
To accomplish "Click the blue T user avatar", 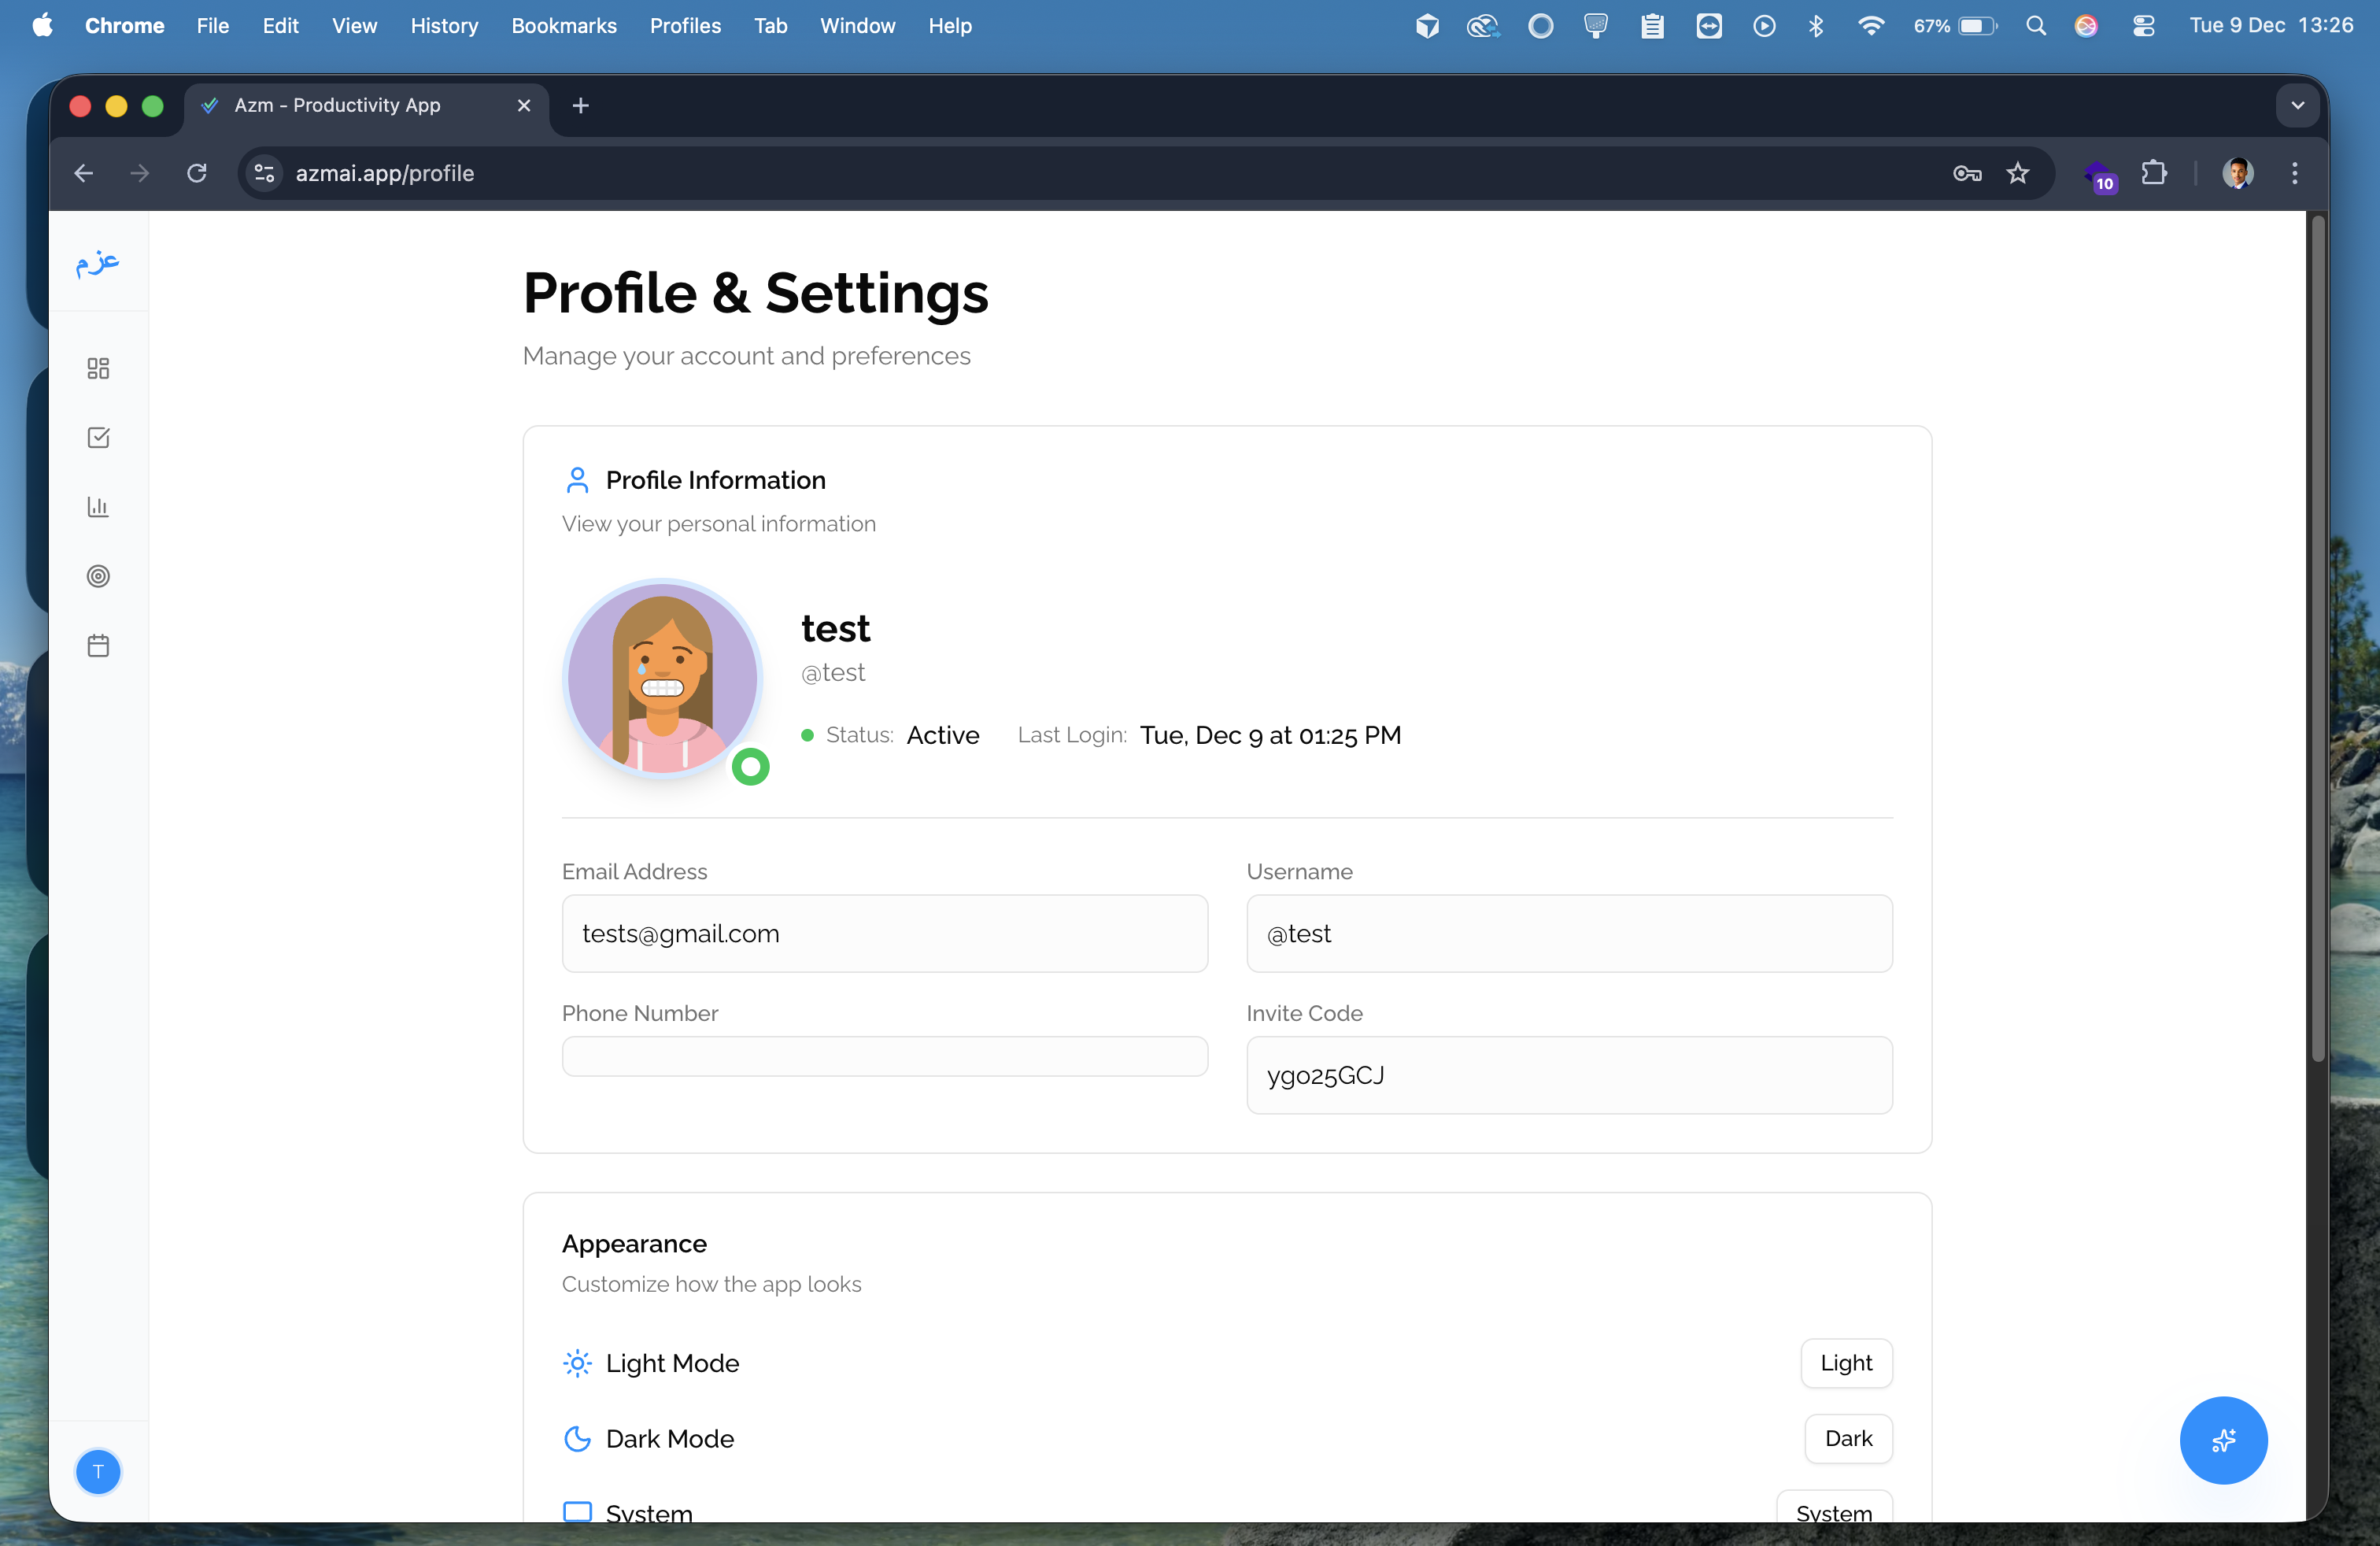I will coord(98,1471).
